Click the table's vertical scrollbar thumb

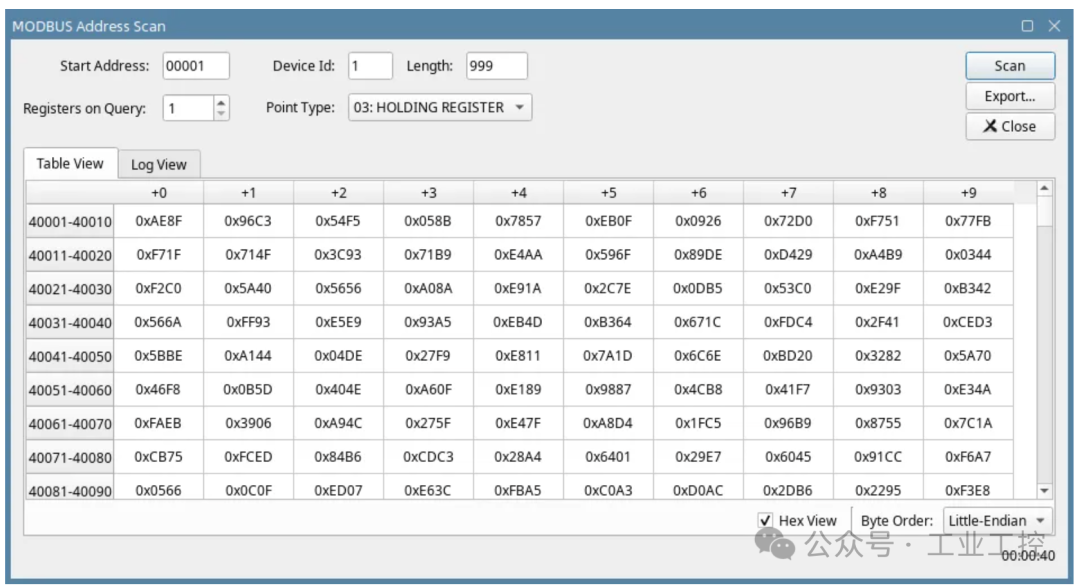(x=1044, y=211)
